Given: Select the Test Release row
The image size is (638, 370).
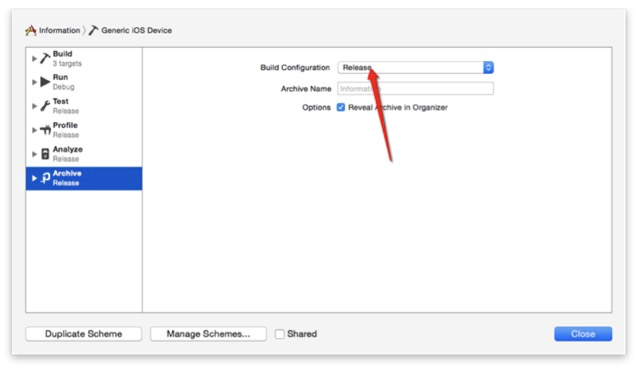Looking at the screenshot, I should coord(84,106).
